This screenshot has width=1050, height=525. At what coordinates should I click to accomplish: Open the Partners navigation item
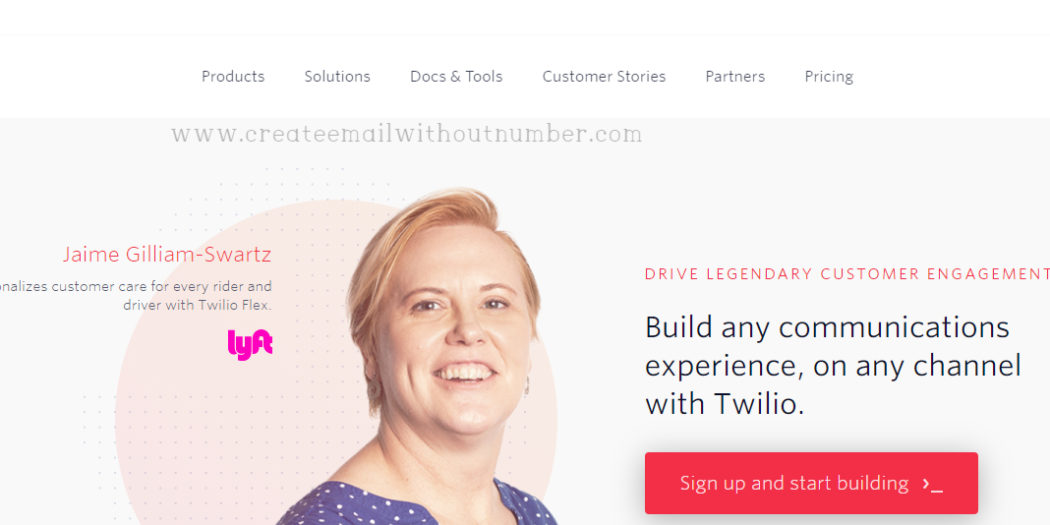(x=735, y=76)
